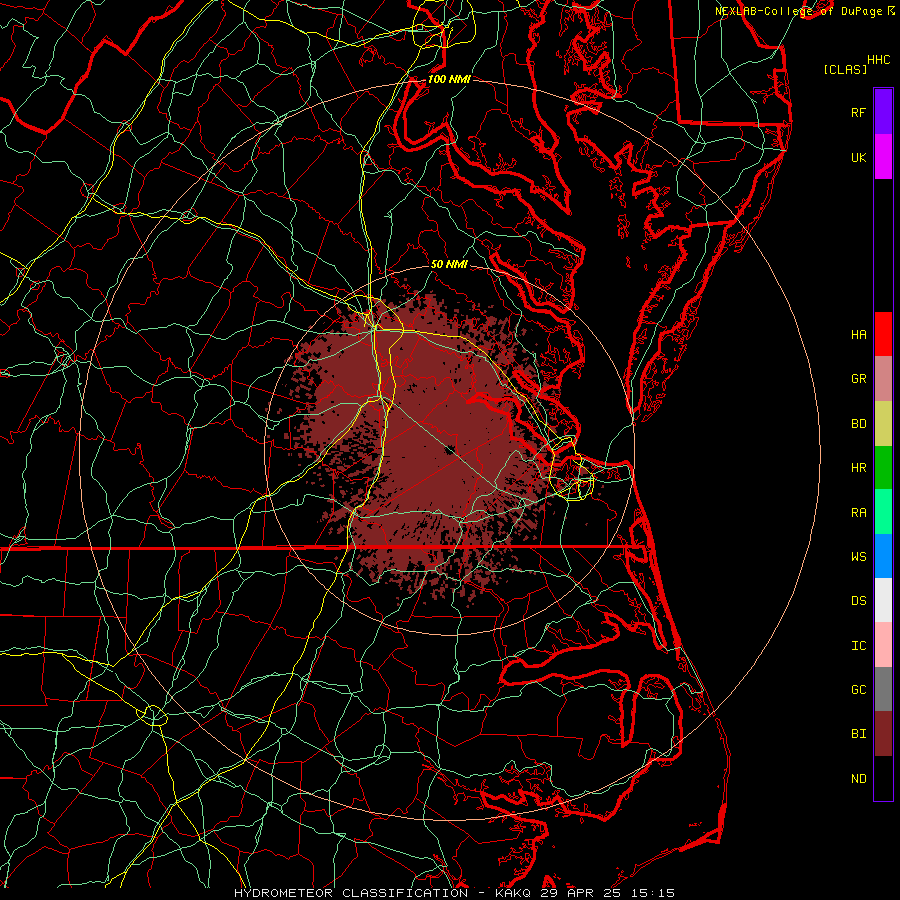
Task: Click the HA red legend swatch
Action: [x=883, y=334]
